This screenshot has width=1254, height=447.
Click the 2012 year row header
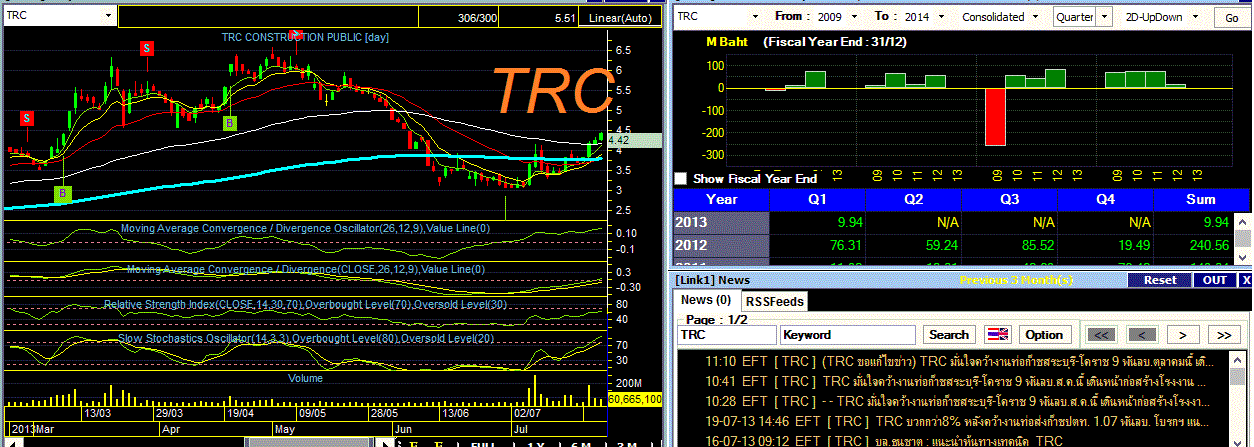click(721, 245)
